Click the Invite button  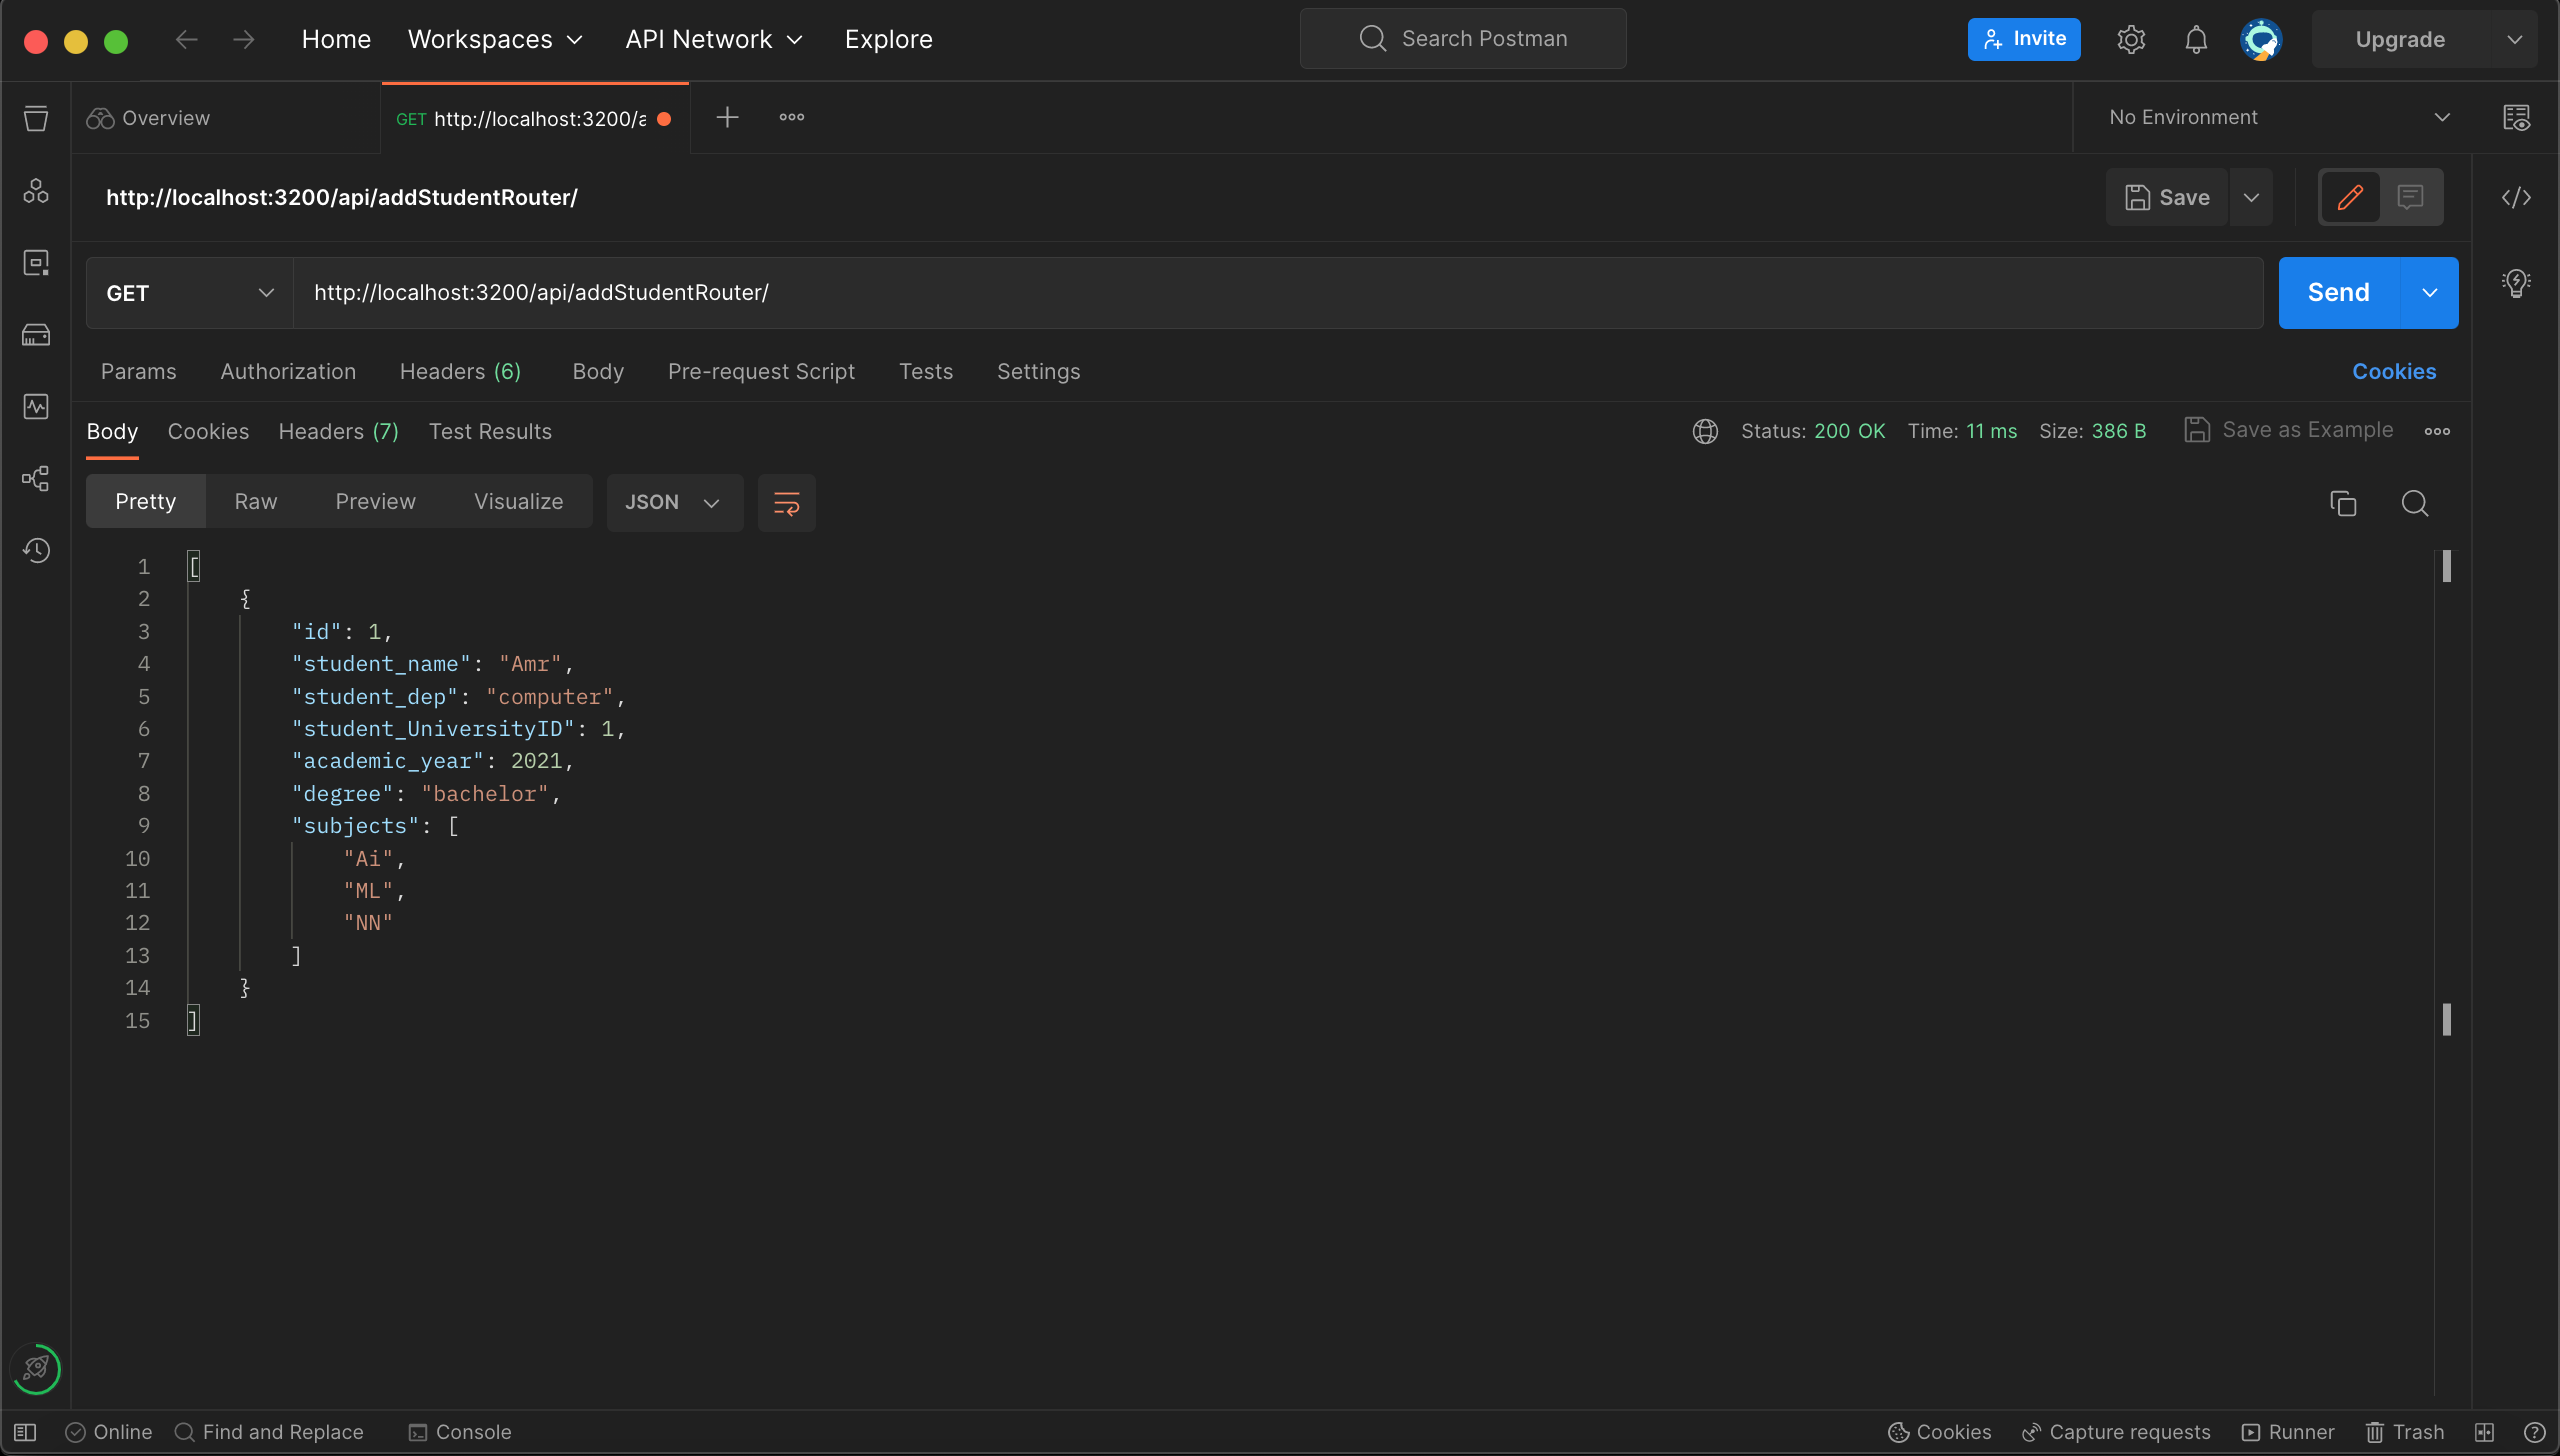pos(2024,39)
